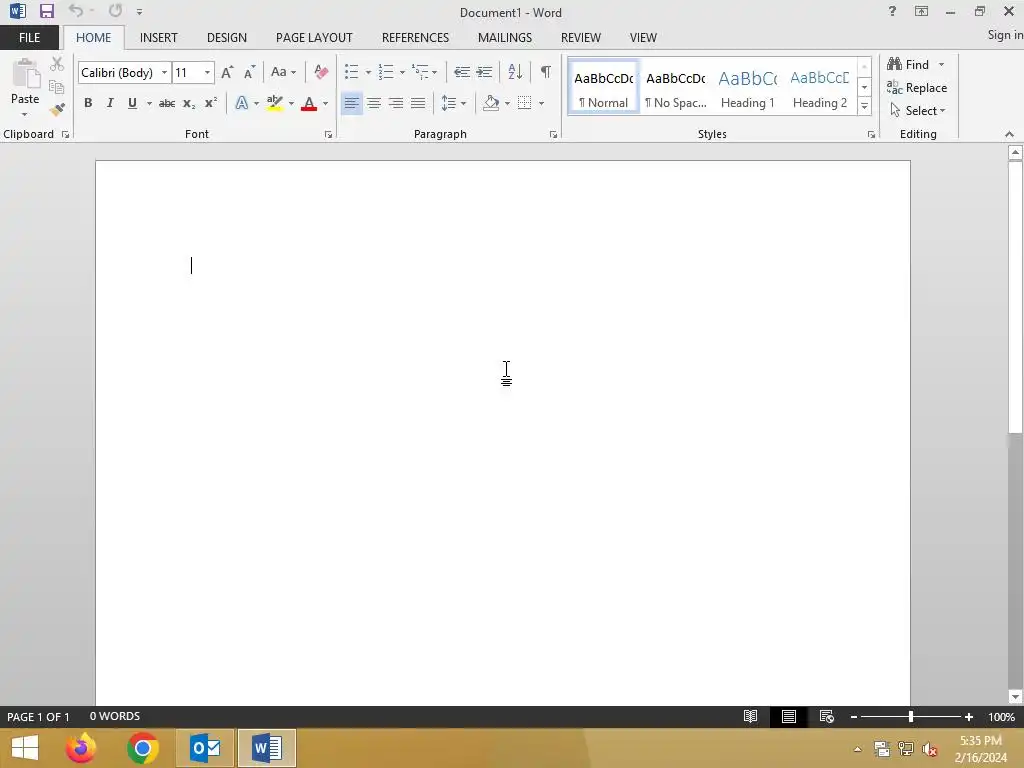Select Print Layout view icon
The image size is (1024, 768).
tap(789, 716)
